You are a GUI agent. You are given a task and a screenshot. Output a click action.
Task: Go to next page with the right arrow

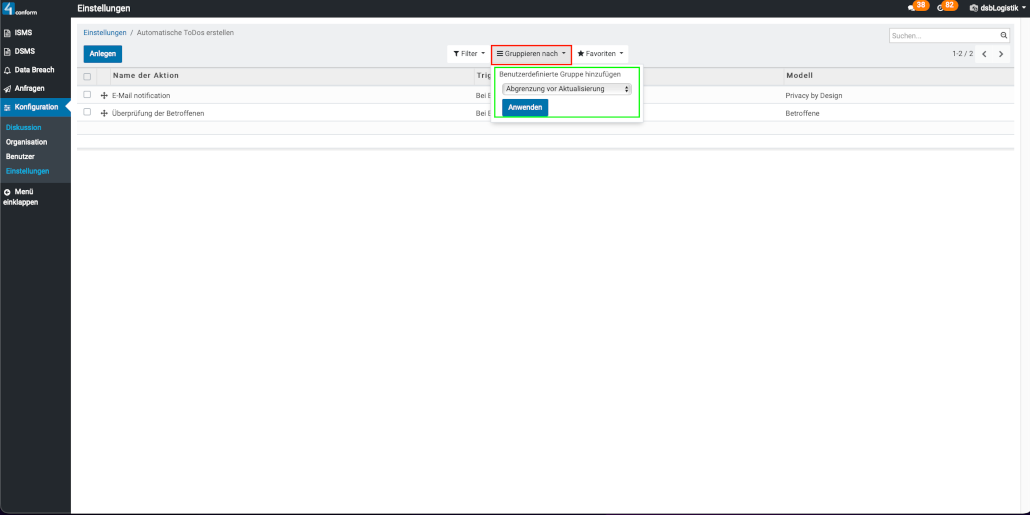pyautogui.click(x=1001, y=54)
